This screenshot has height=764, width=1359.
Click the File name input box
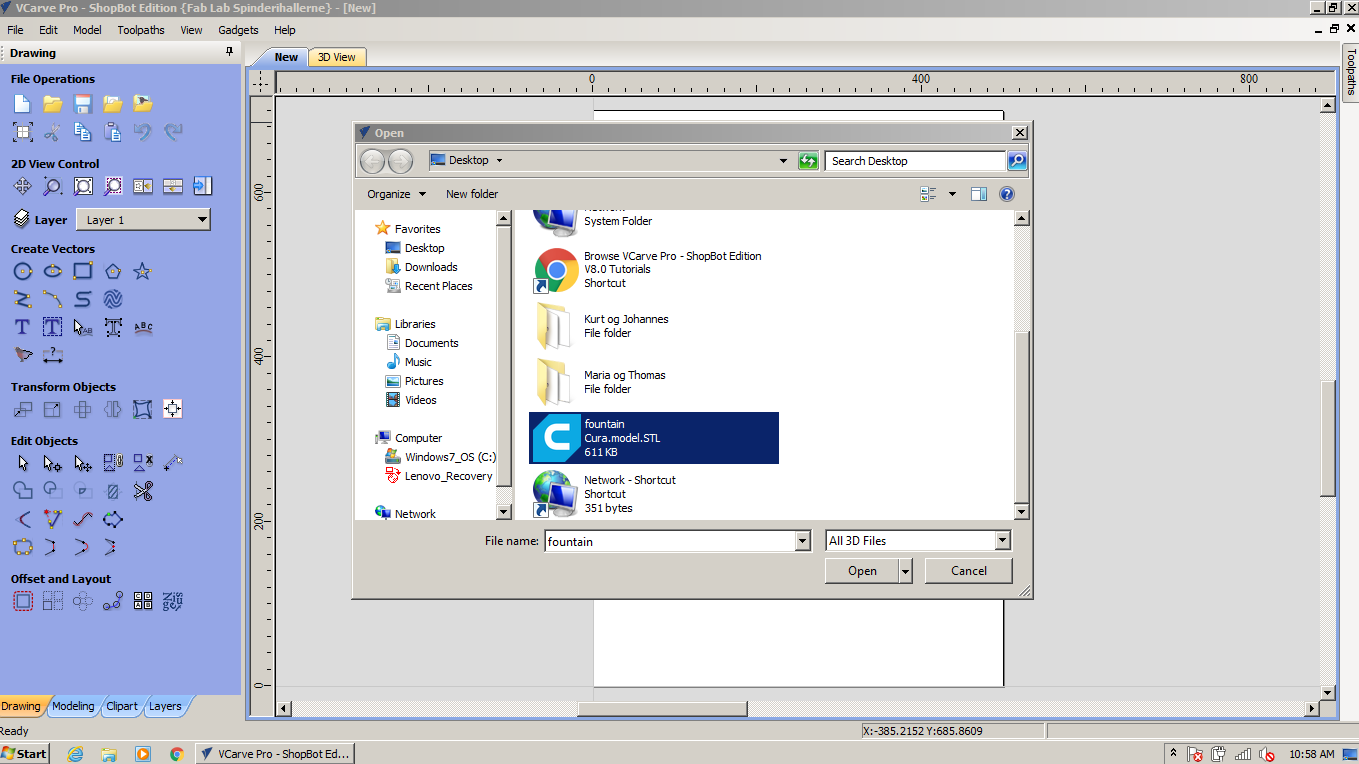pyautogui.click(x=669, y=541)
